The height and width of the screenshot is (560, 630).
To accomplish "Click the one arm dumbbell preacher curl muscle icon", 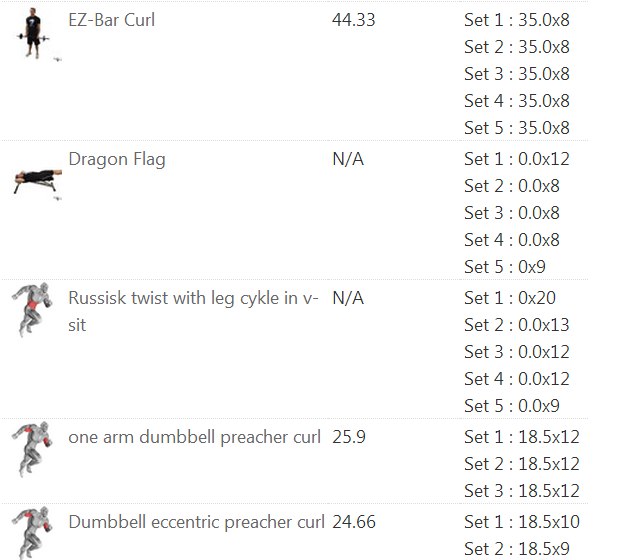I will point(32,449).
